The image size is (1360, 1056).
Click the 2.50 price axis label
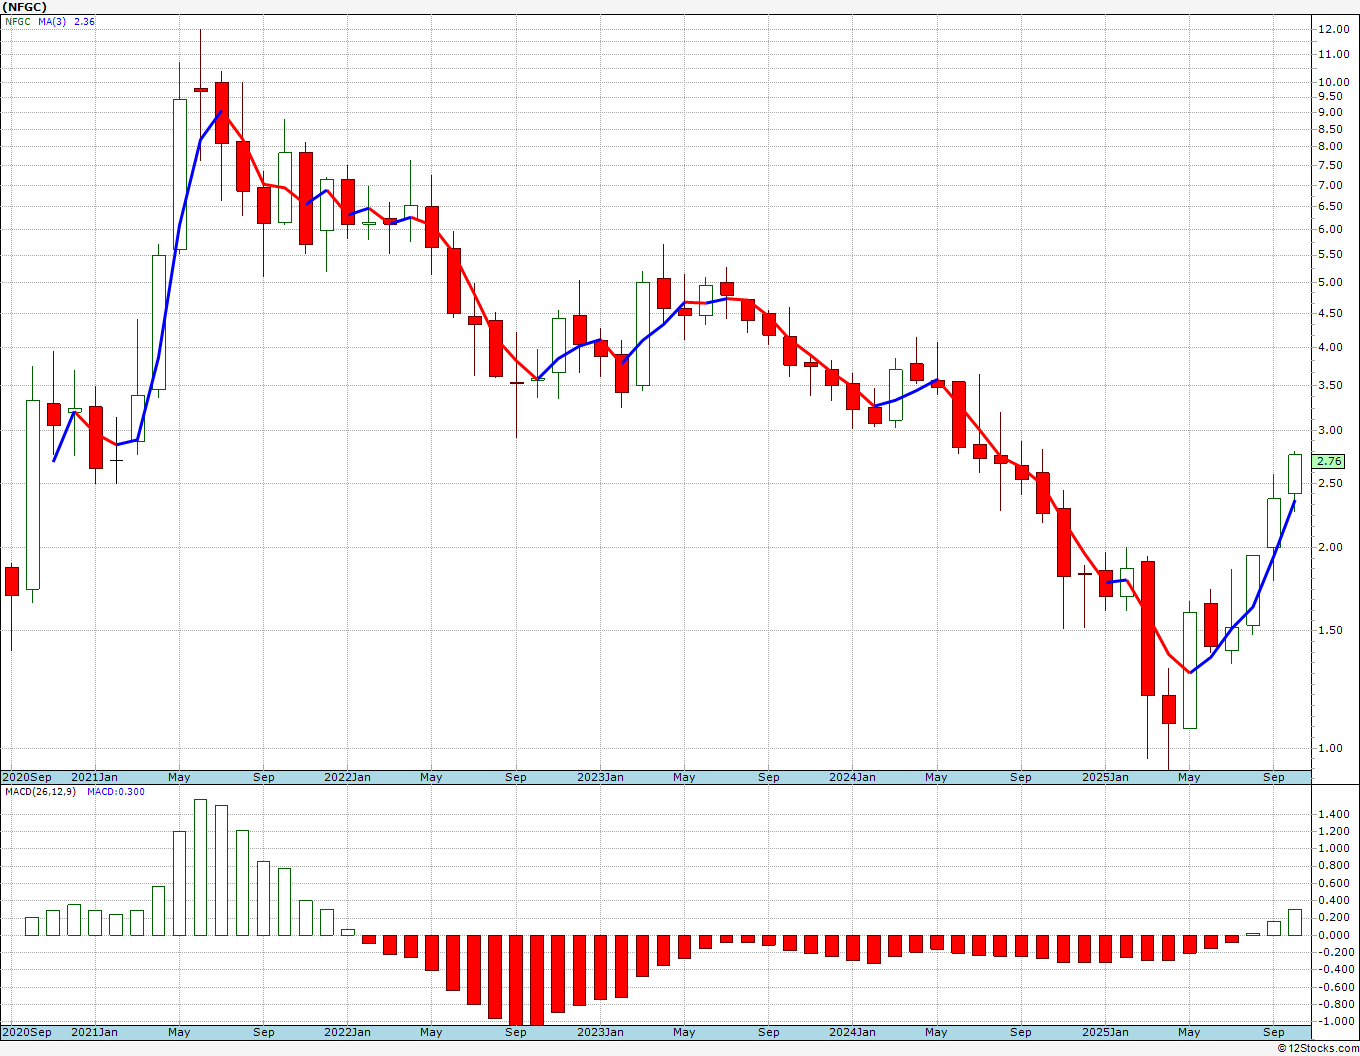click(x=1330, y=483)
